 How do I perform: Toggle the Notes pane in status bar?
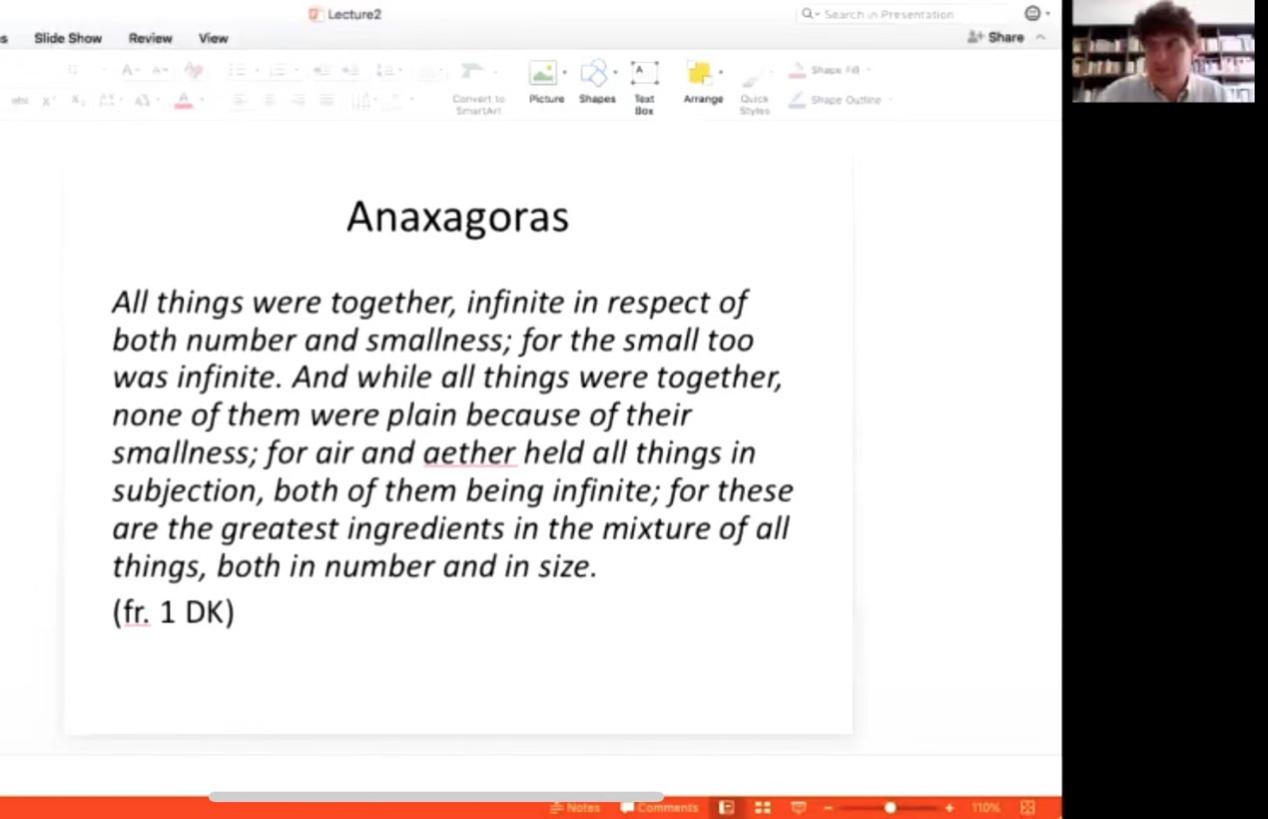point(575,808)
